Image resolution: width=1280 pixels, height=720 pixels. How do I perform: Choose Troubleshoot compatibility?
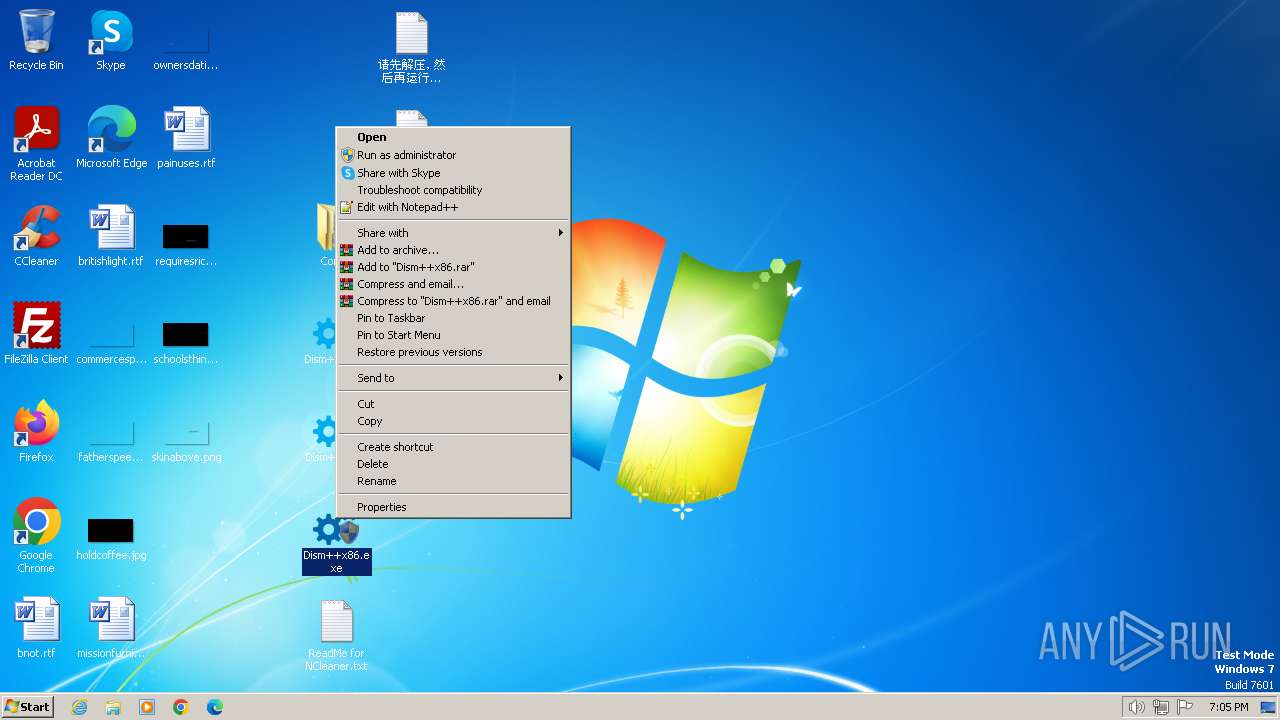[x=453, y=190]
